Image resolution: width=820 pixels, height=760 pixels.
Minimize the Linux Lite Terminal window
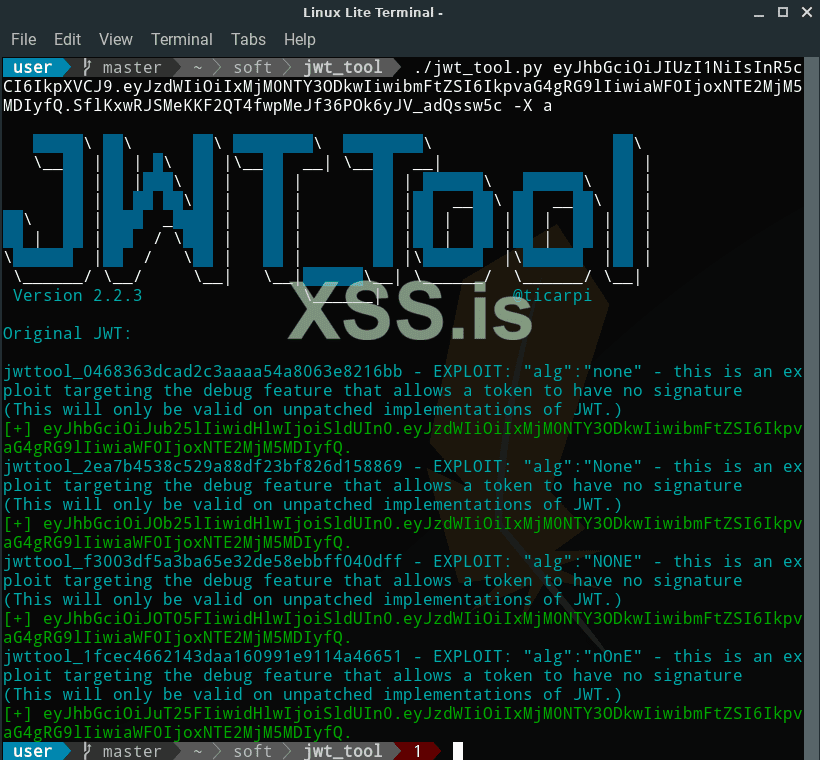759,13
